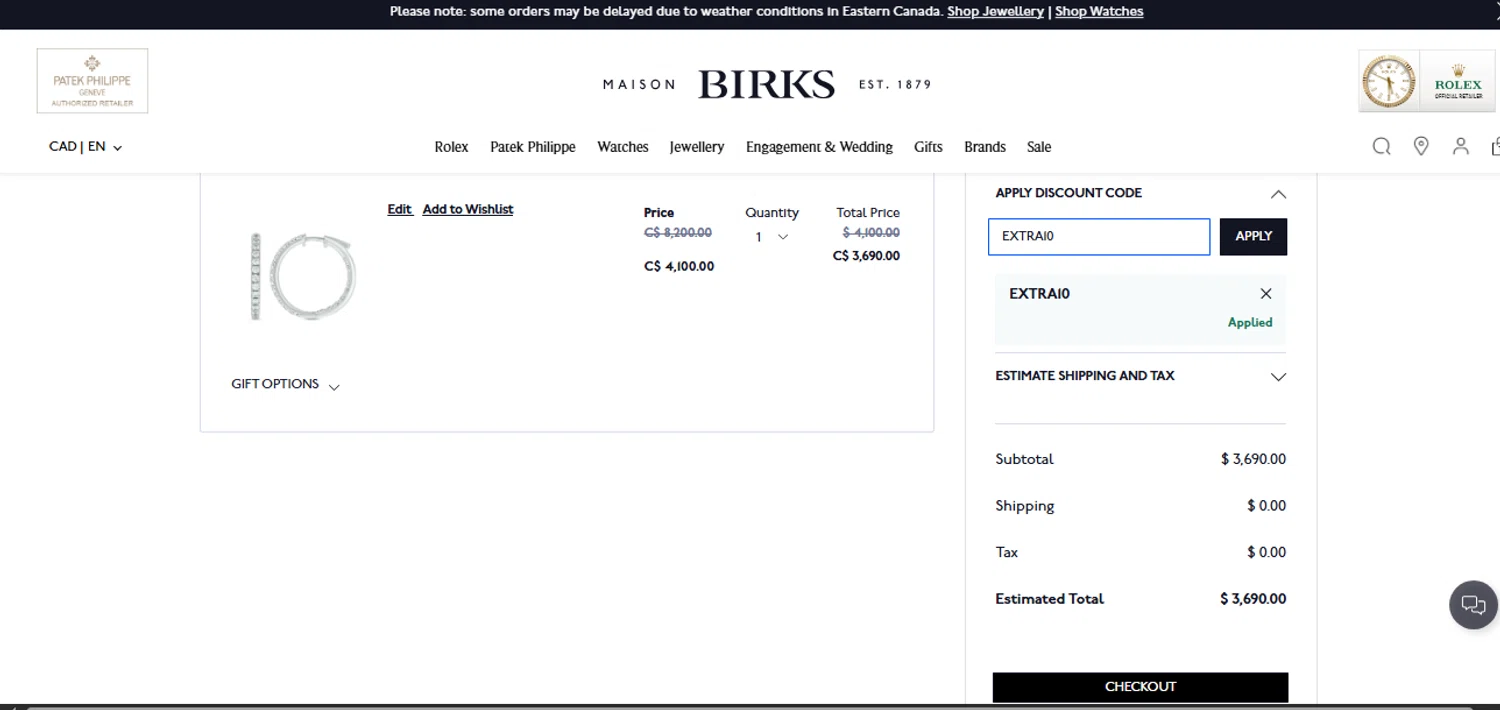This screenshot has width=1500, height=710.
Task: Open the store locator pin icon
Action: tap(1421, 147)
